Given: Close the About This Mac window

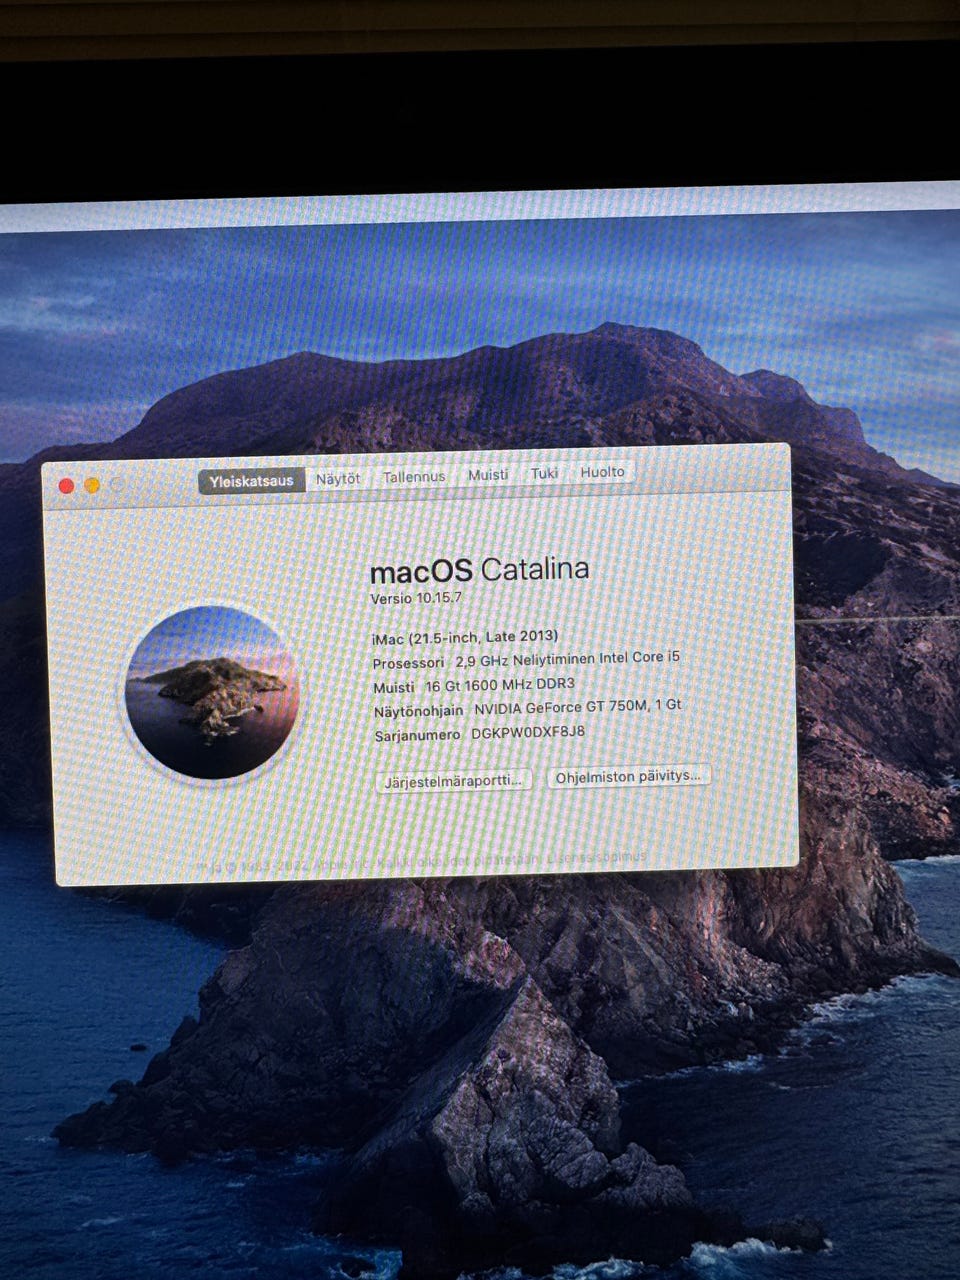Looking at the screenshot, I should pos(67,486).
